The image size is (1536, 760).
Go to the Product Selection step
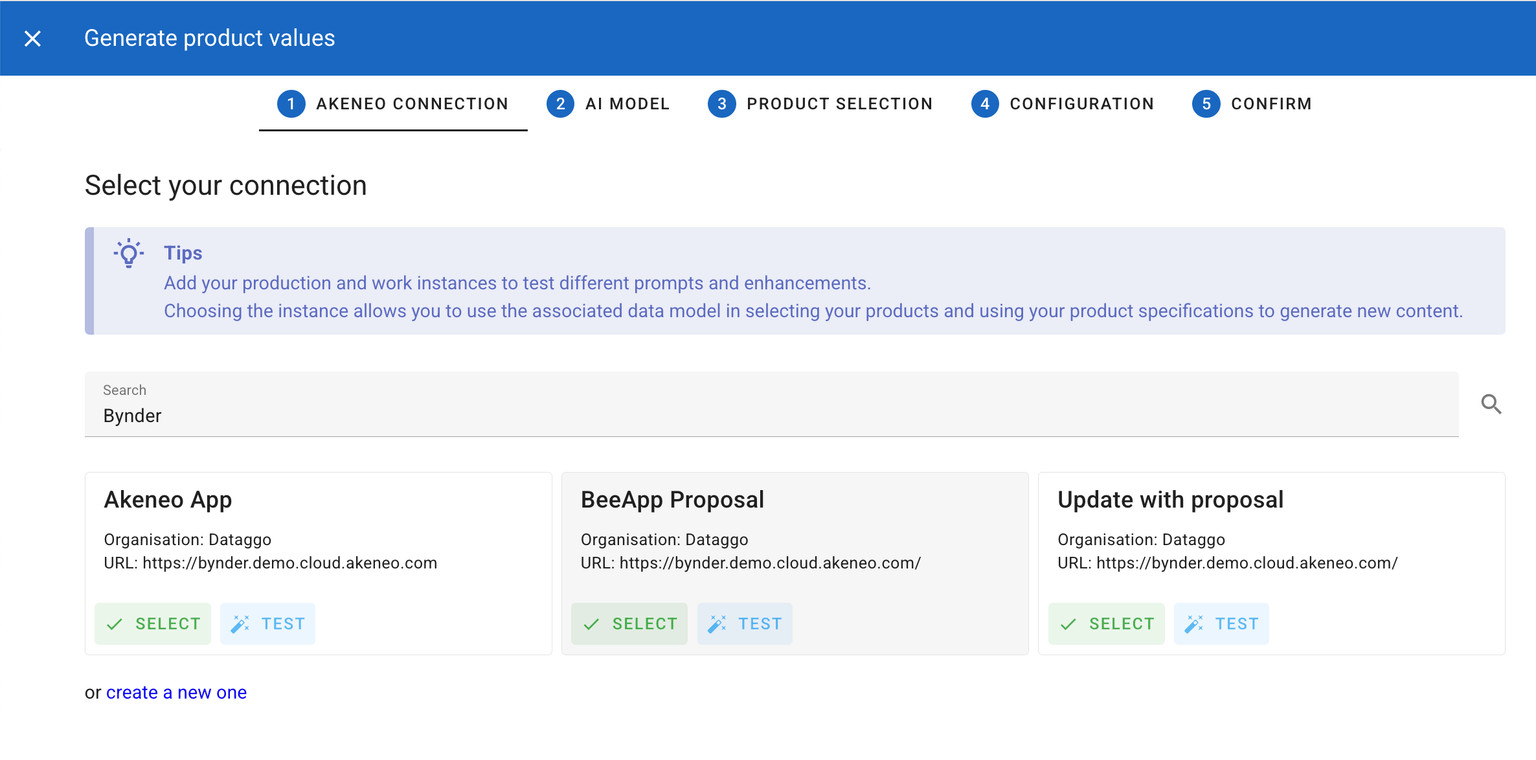[820, 104]
